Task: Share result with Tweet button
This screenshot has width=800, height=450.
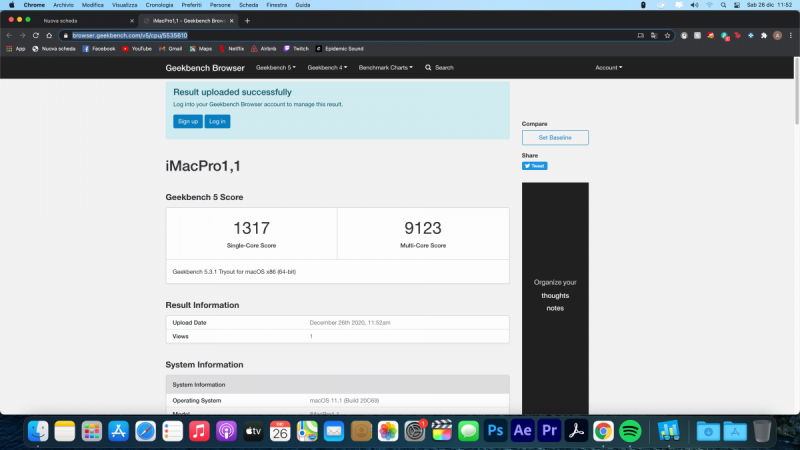Action: [534, 166]
